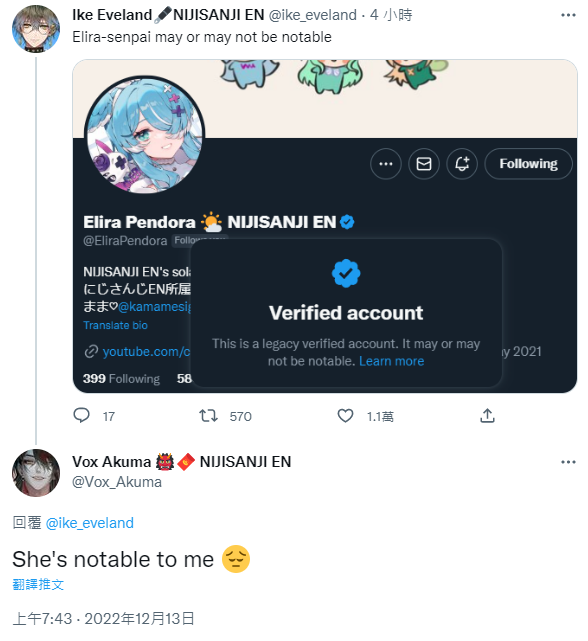Click the tweet timestamp 上午7:43 · 2022年12月13日

[103, 619]
